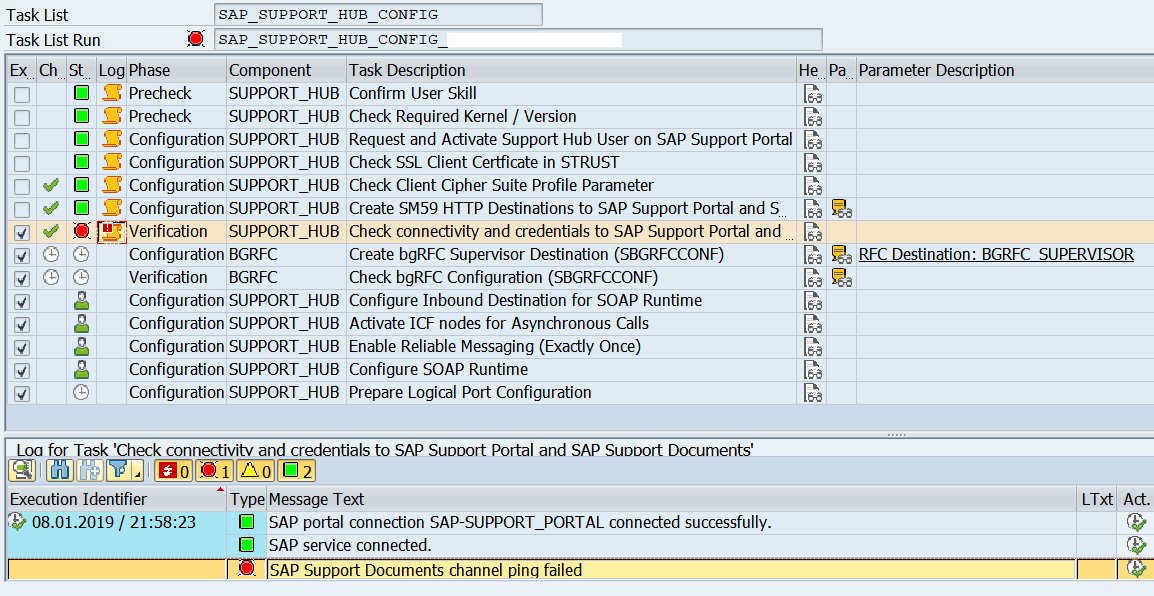Open log for Check SSL Client Certificate task
1154x596 pixels.
click(112, 162)
